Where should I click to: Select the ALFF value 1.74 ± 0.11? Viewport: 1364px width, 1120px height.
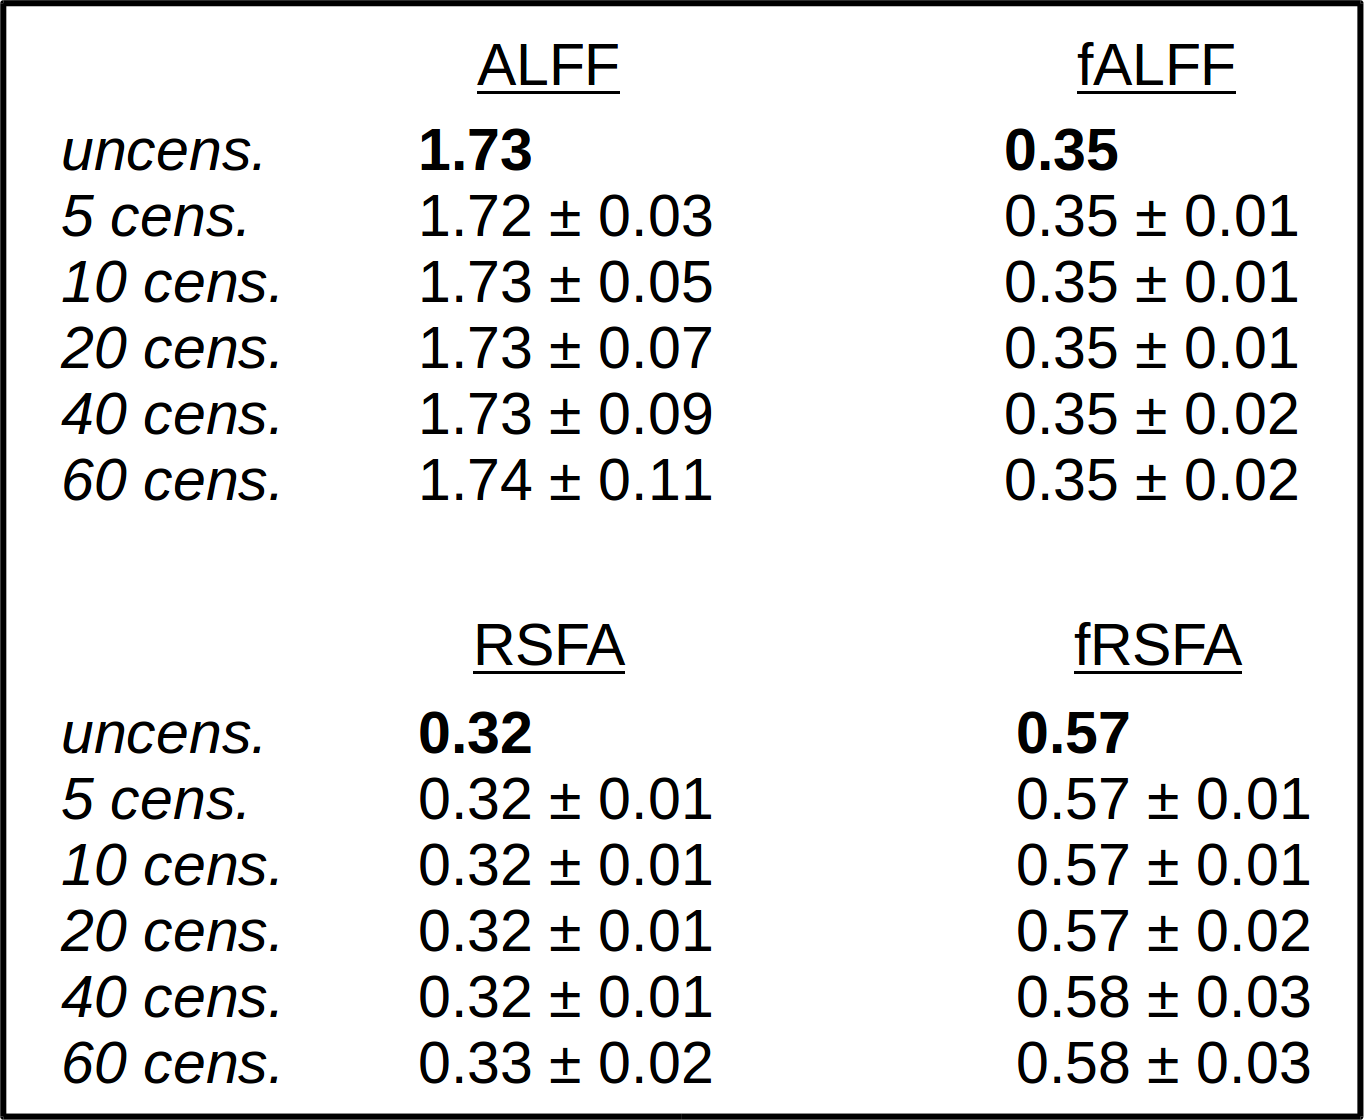[x=565, y=481]
